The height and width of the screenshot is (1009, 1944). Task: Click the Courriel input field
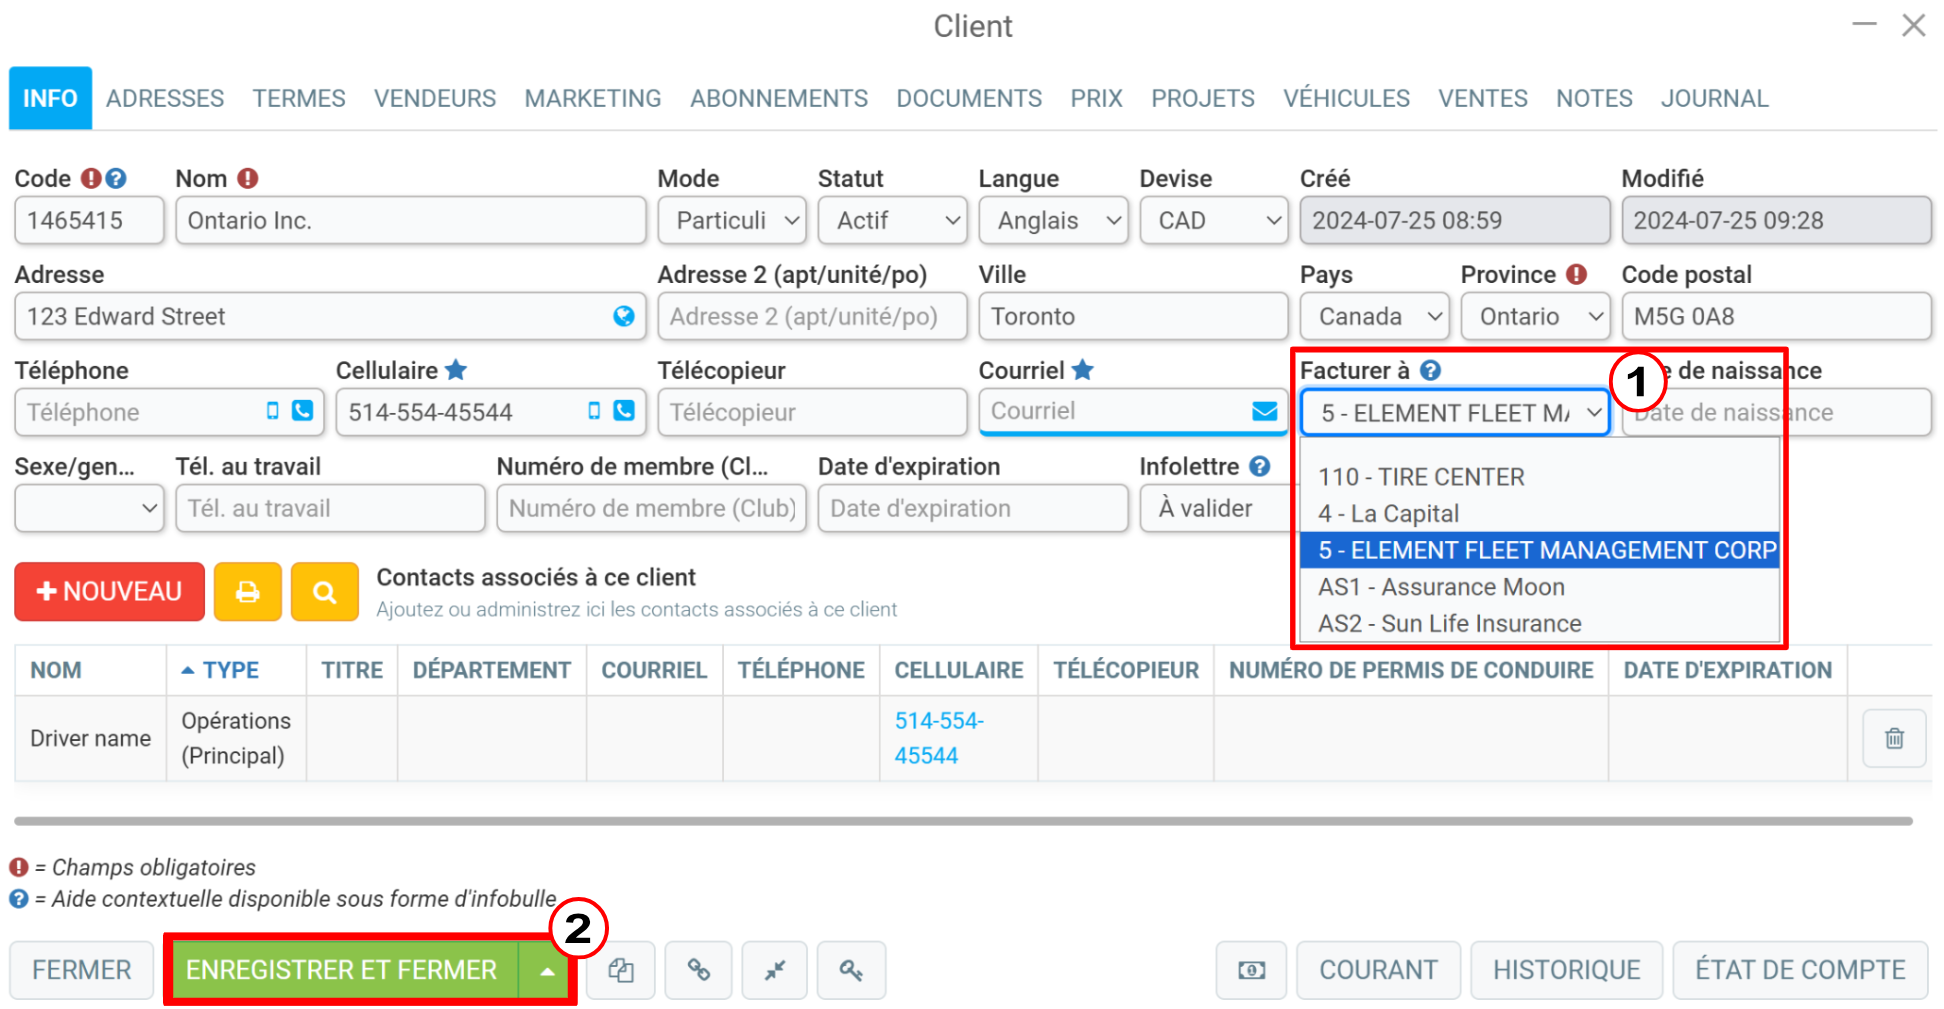pyautogui.click(x=1114, y=411)
